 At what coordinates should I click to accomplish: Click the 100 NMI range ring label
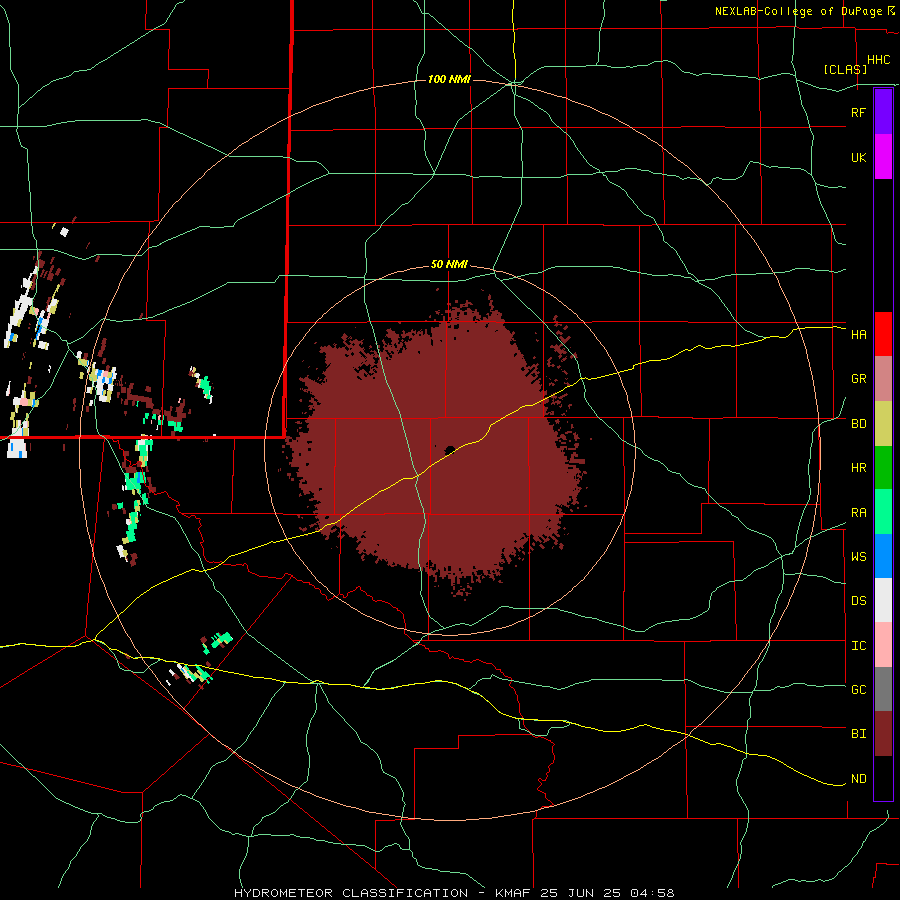[449, 79]
